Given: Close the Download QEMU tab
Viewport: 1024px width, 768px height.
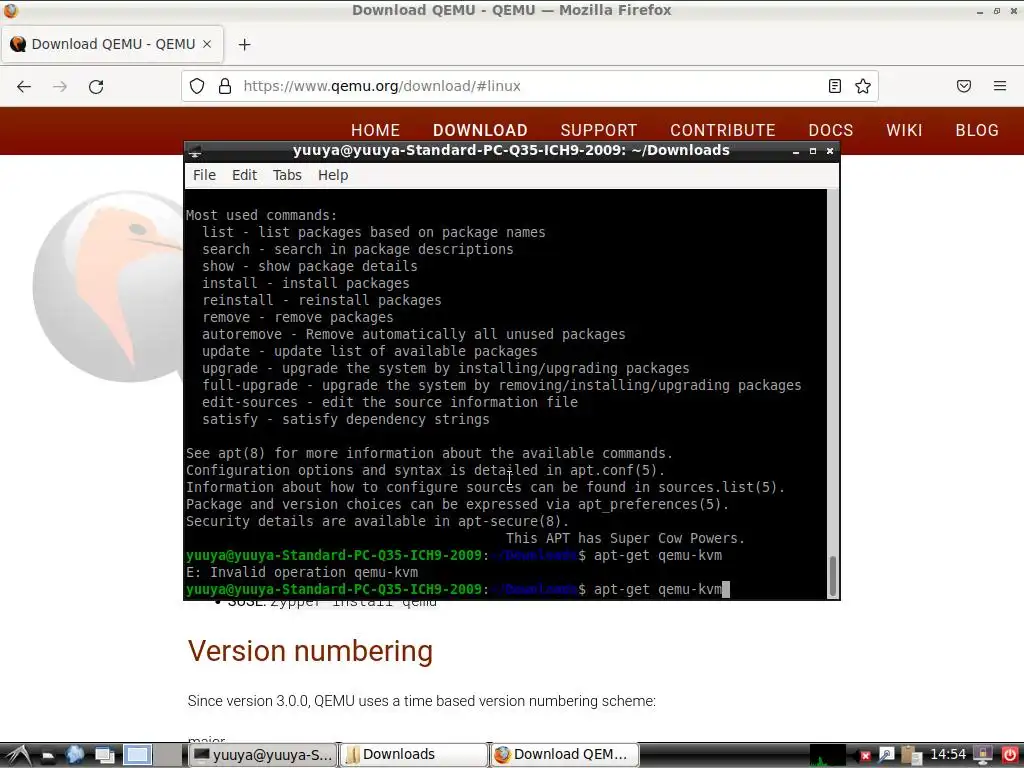Looking at the screenshot, I should pos(207,44).
